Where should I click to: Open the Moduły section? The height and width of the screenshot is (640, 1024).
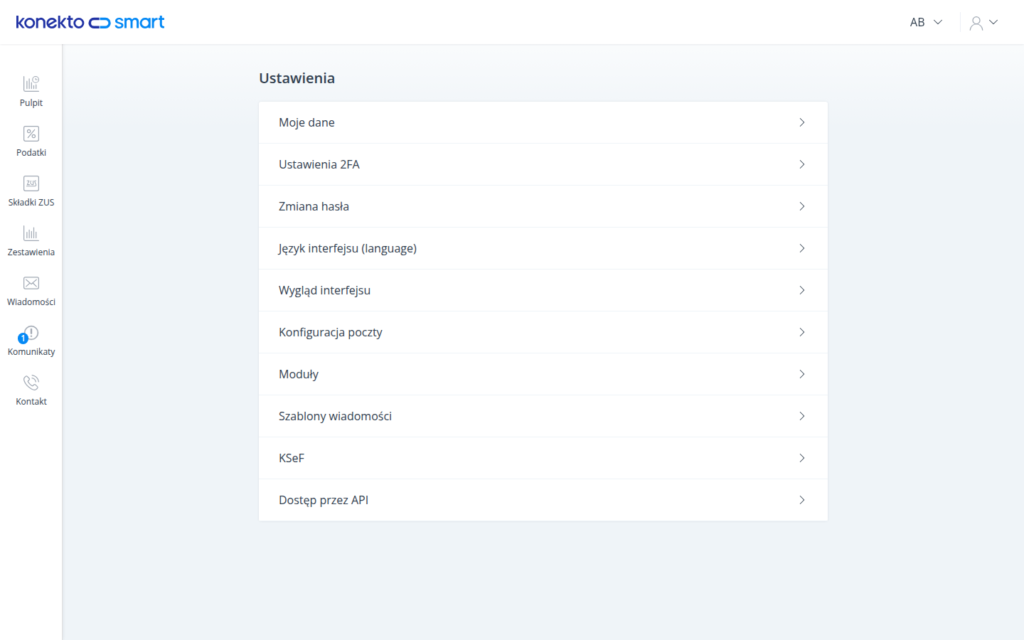[543, 374]
